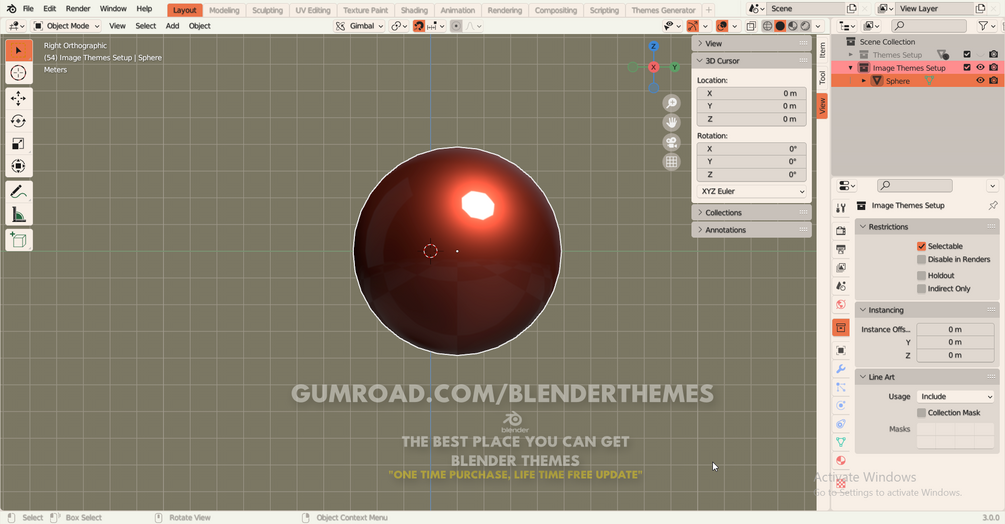Open the Object Mode dropdown

67,26
